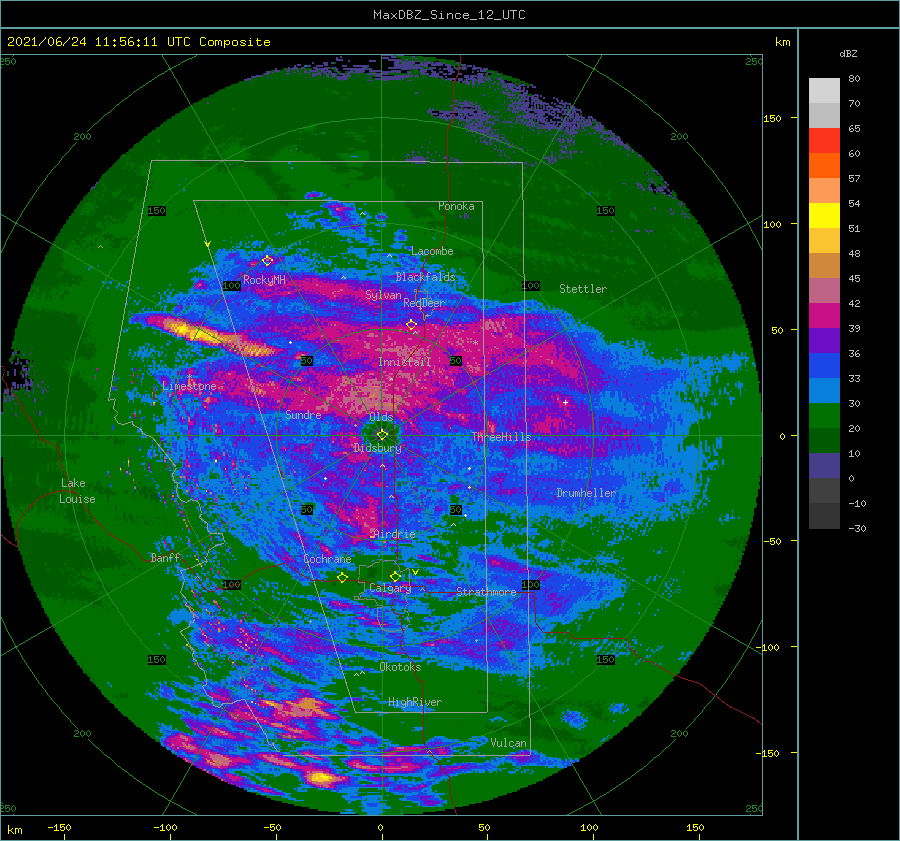Click the radar site marker near Olds
900x841 pixels.
click(382, 435)
